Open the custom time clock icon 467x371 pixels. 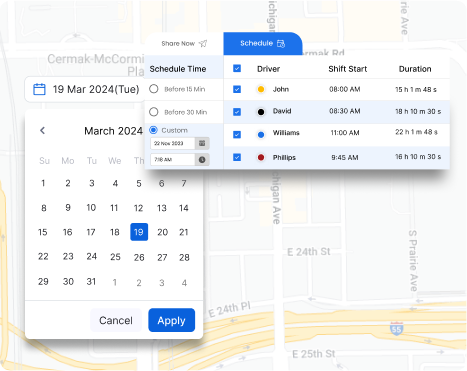[202, 160]
